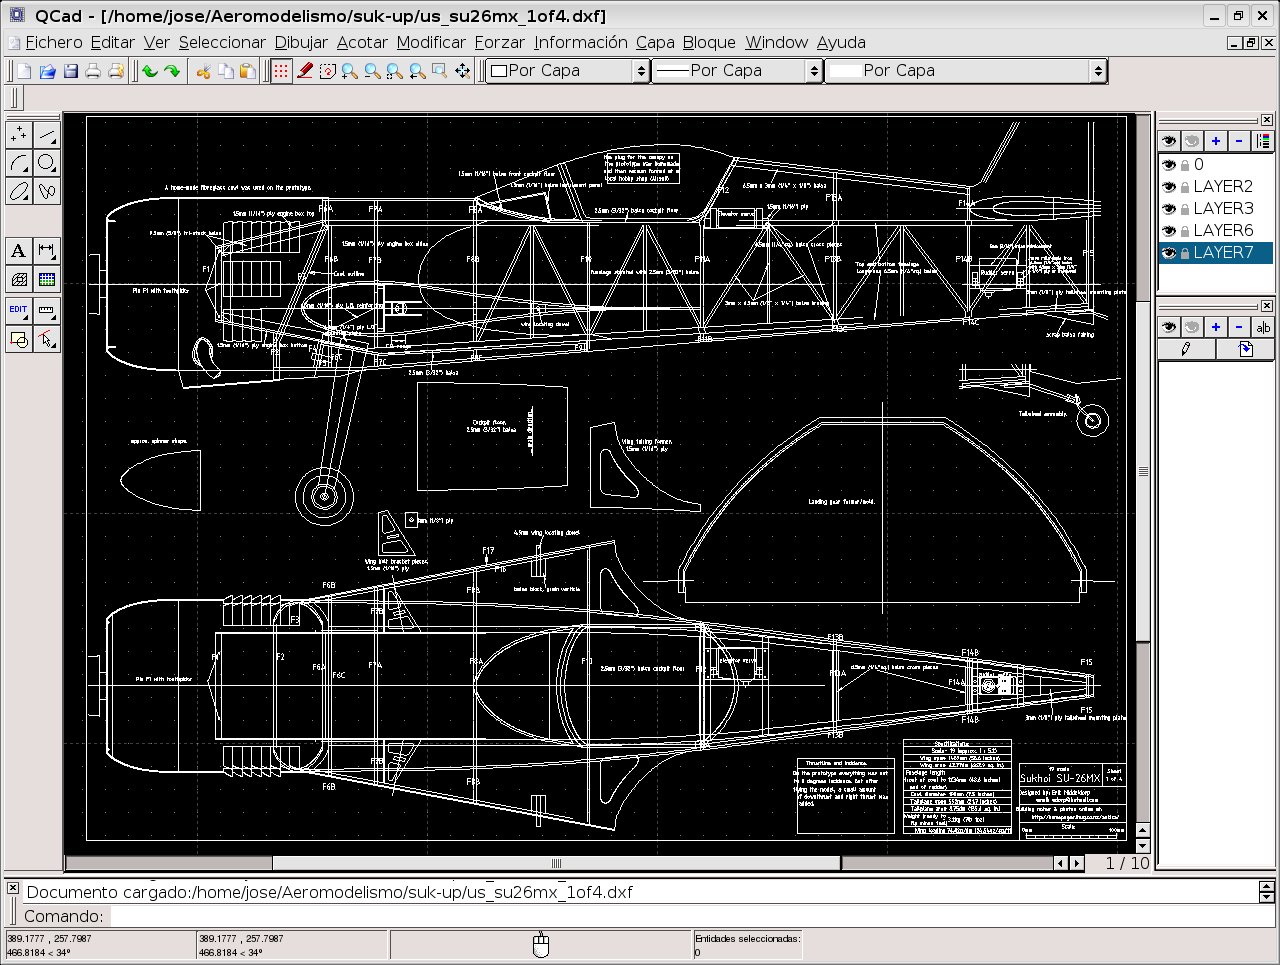
Task: Open the color 'Por Capa' dropdown
Action: point(567,71)
